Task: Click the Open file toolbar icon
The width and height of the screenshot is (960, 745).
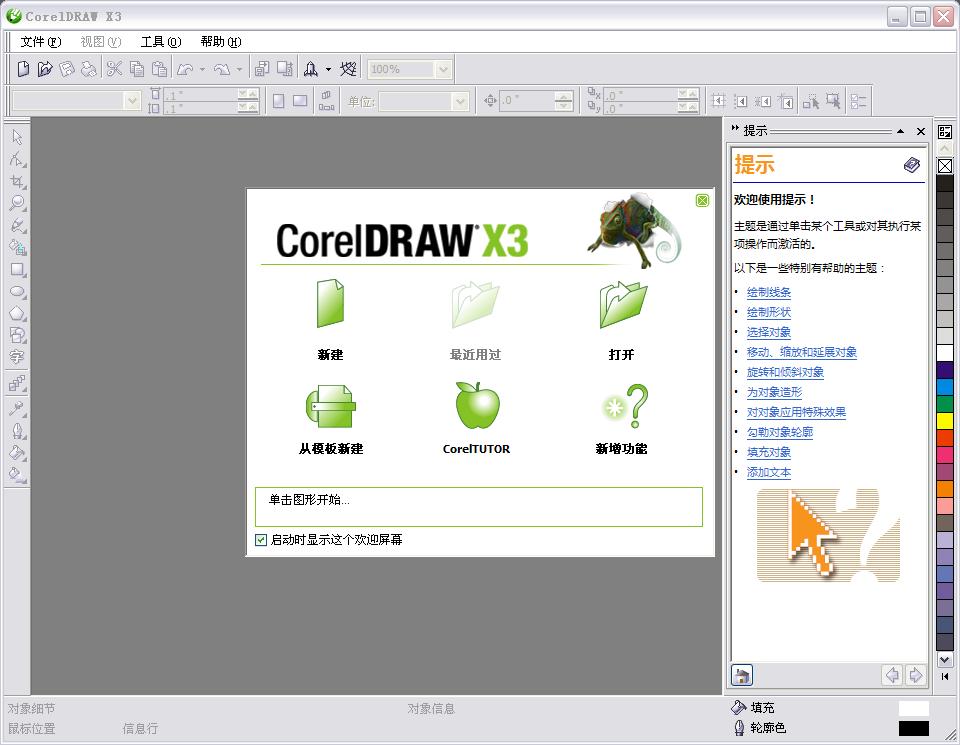Action: coord(45,69)
